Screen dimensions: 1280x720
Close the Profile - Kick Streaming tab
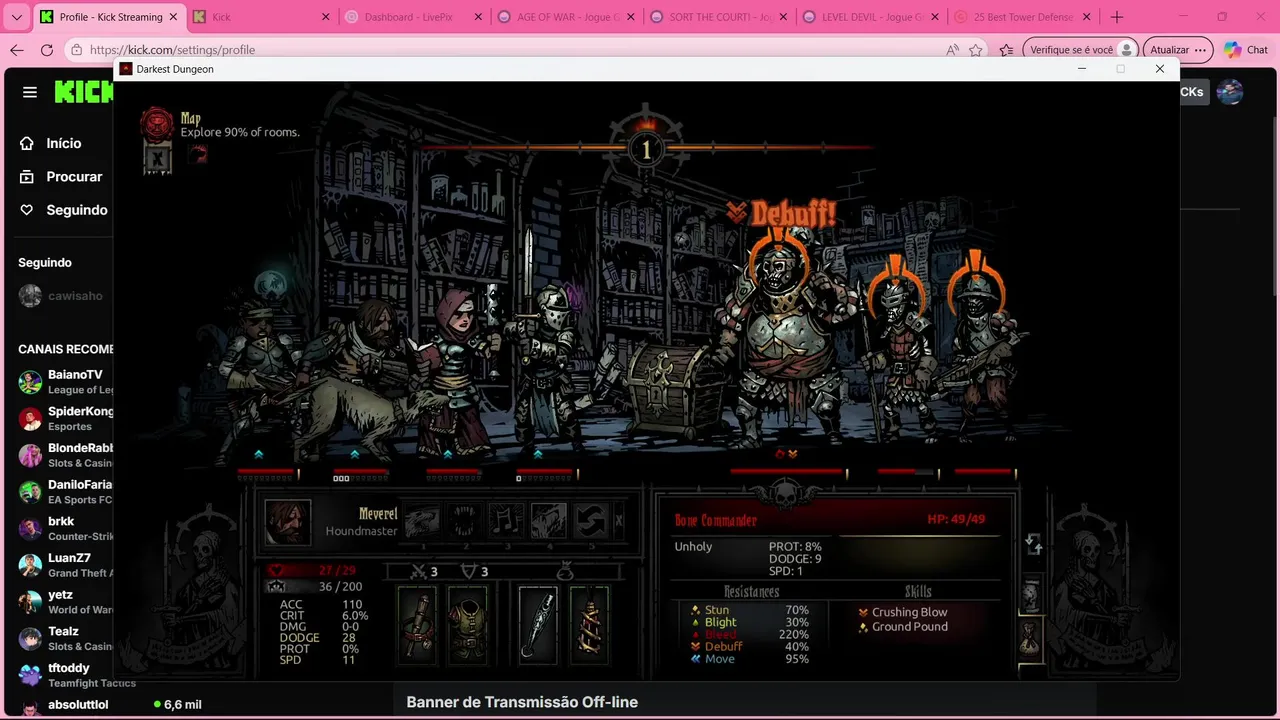pos(173,17)
